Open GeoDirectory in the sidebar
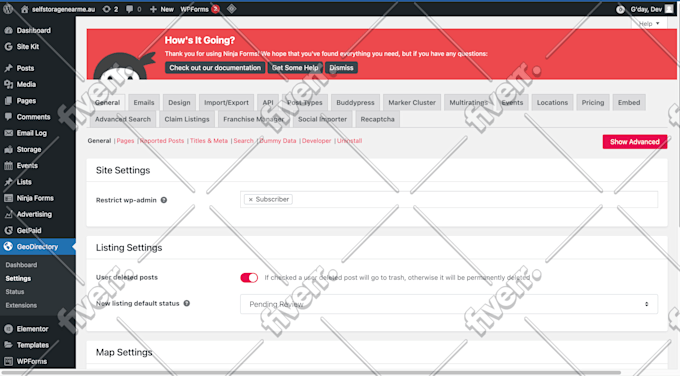 pos(38,247)
